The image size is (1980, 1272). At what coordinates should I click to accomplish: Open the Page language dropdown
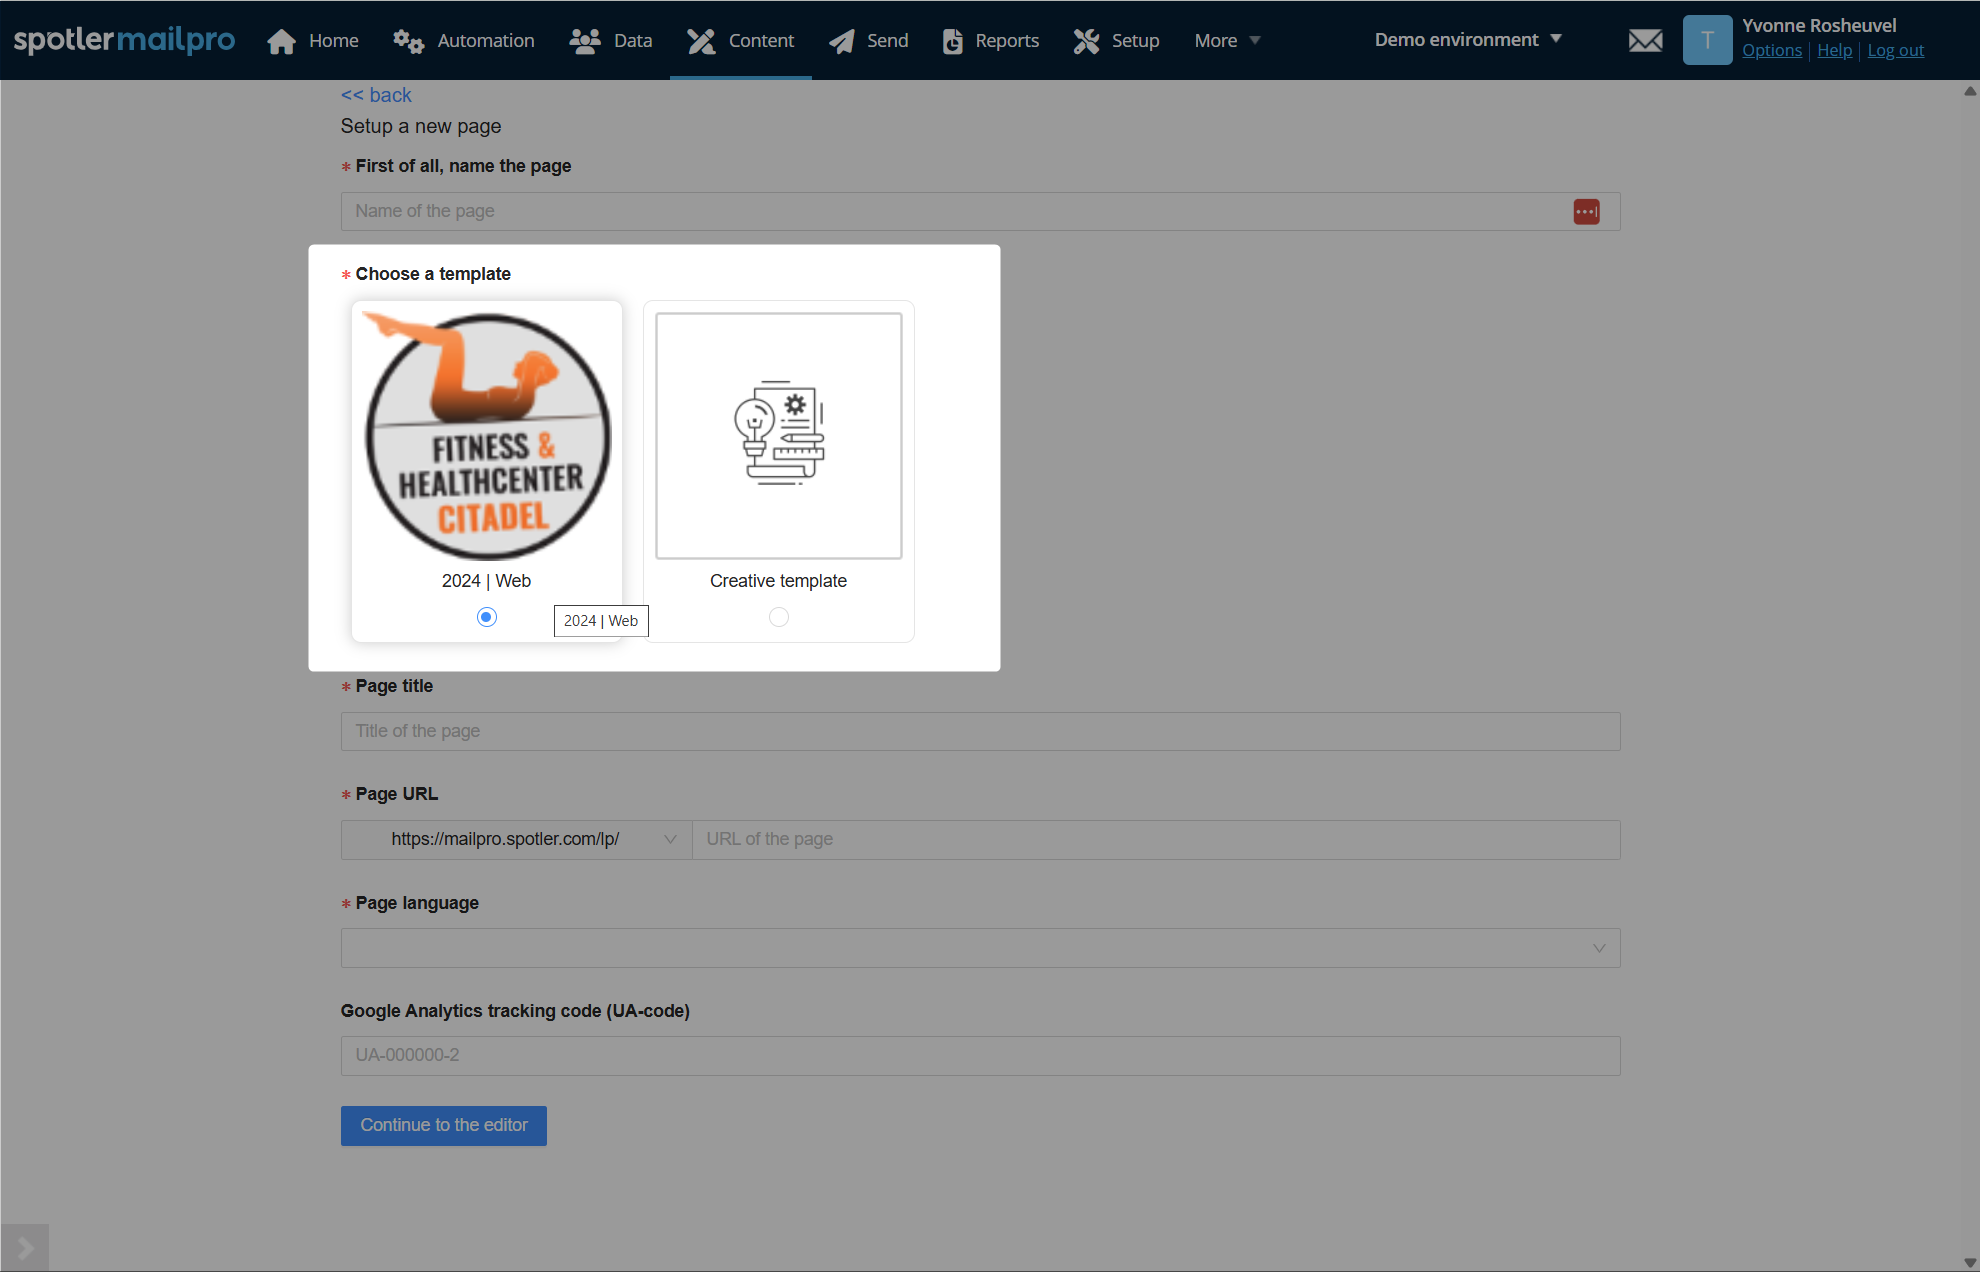980,948
